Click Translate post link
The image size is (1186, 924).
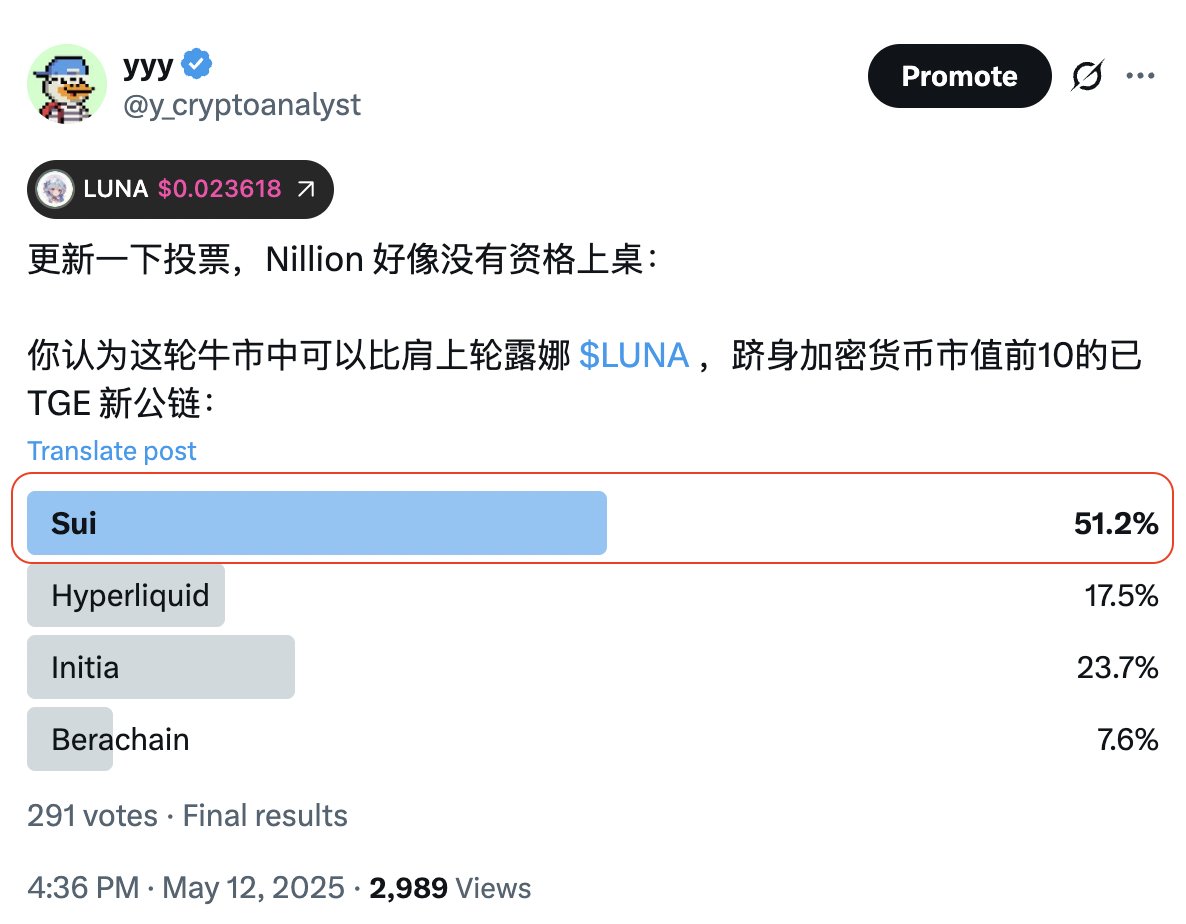(x=112, y=451)
